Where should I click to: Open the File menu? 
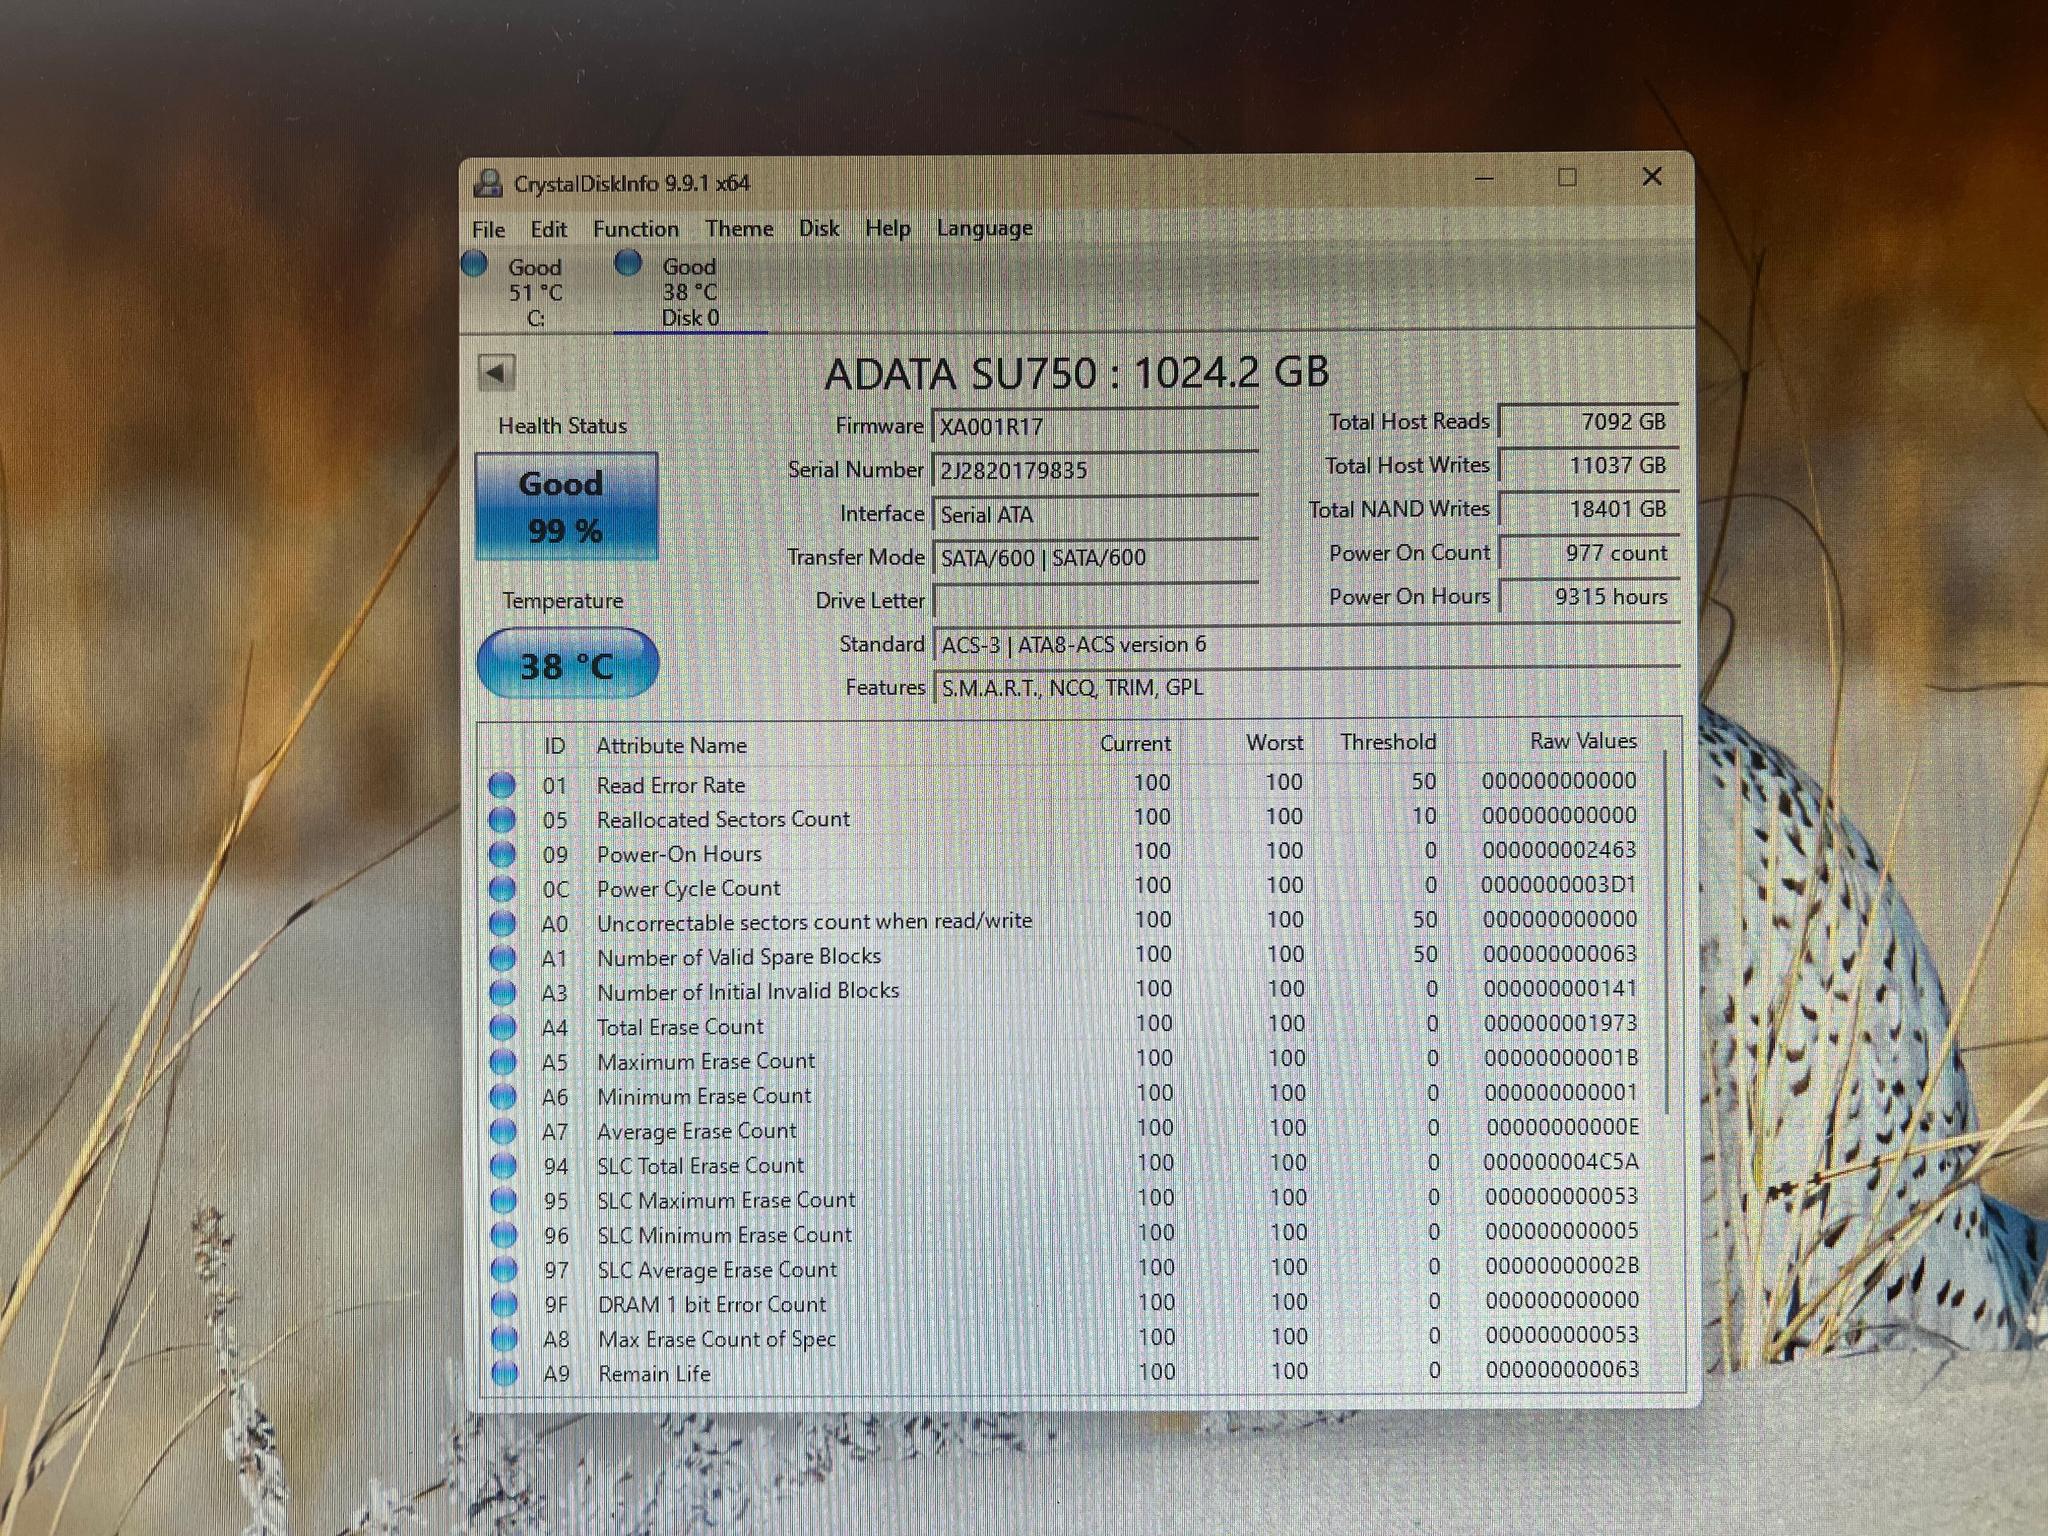(x=488, y=229)
